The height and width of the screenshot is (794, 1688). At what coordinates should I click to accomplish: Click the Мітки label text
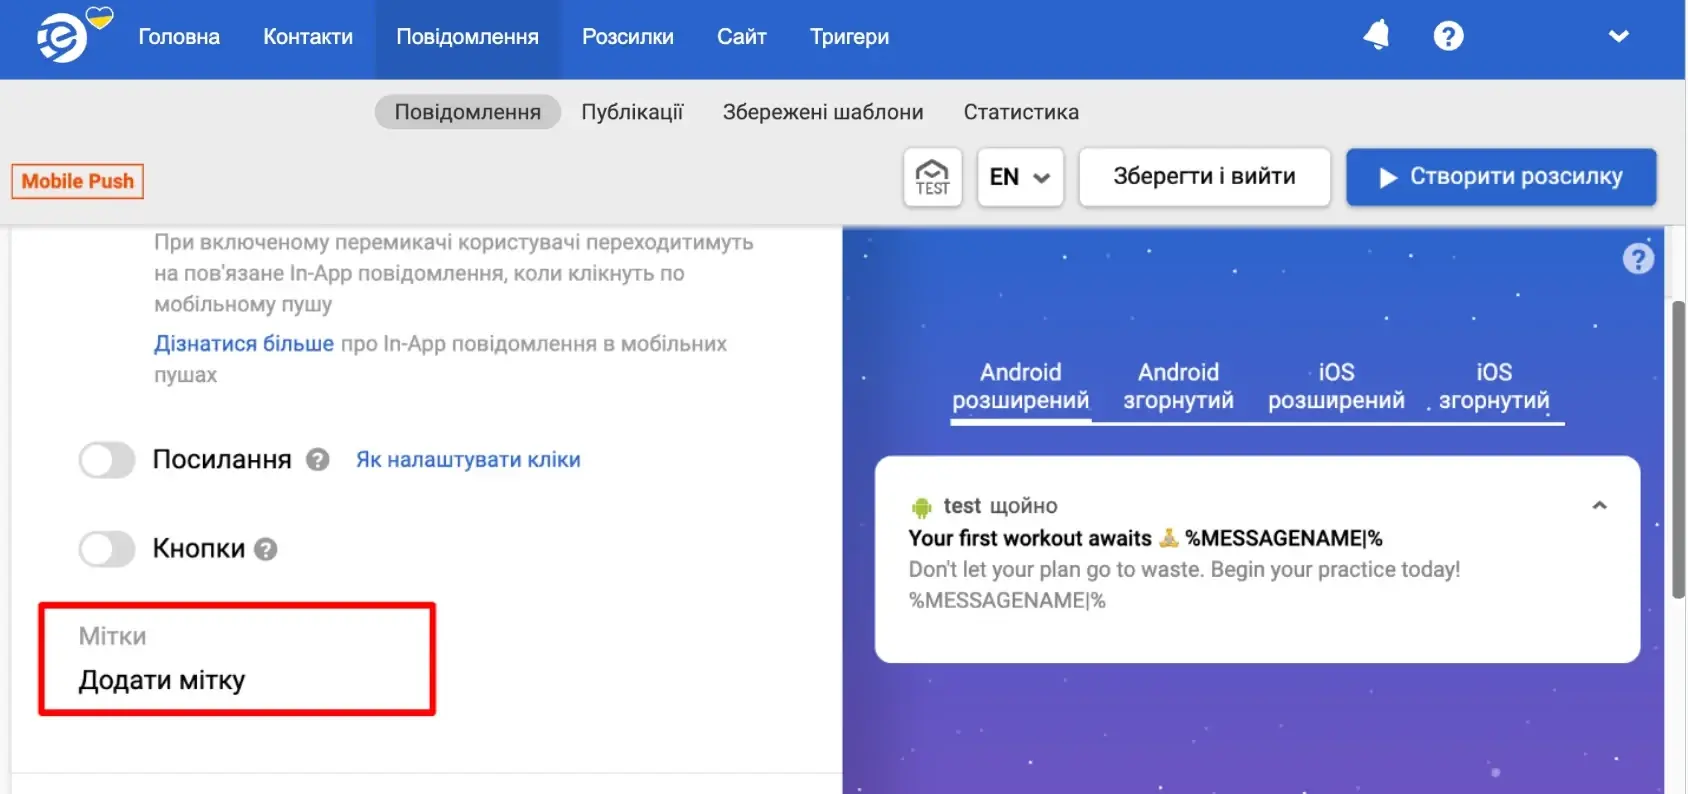(112, 637)
